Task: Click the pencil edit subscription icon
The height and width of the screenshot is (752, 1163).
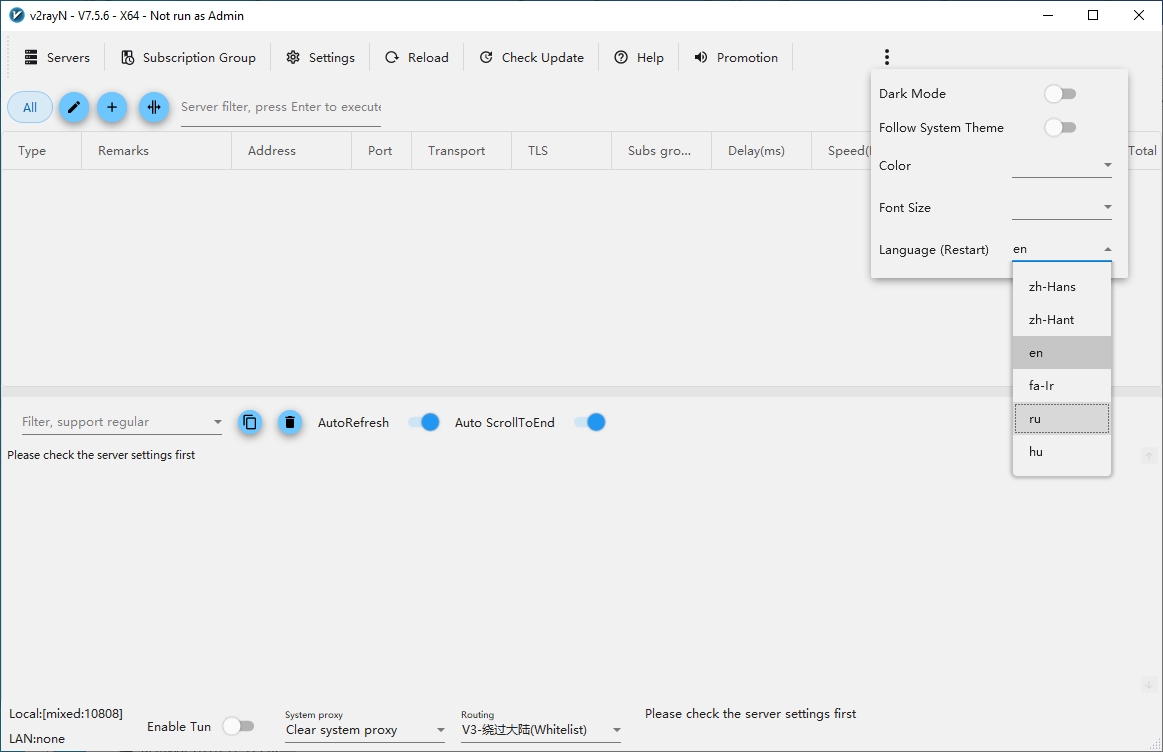Action: (74, 108)
